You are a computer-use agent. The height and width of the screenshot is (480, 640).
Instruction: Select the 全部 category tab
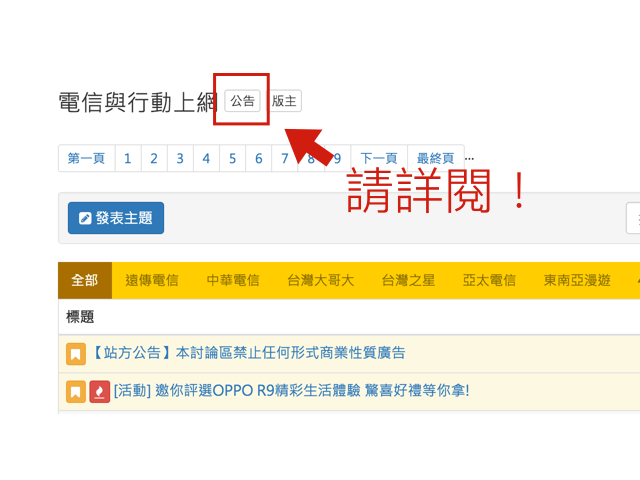(x=85, y=280)
